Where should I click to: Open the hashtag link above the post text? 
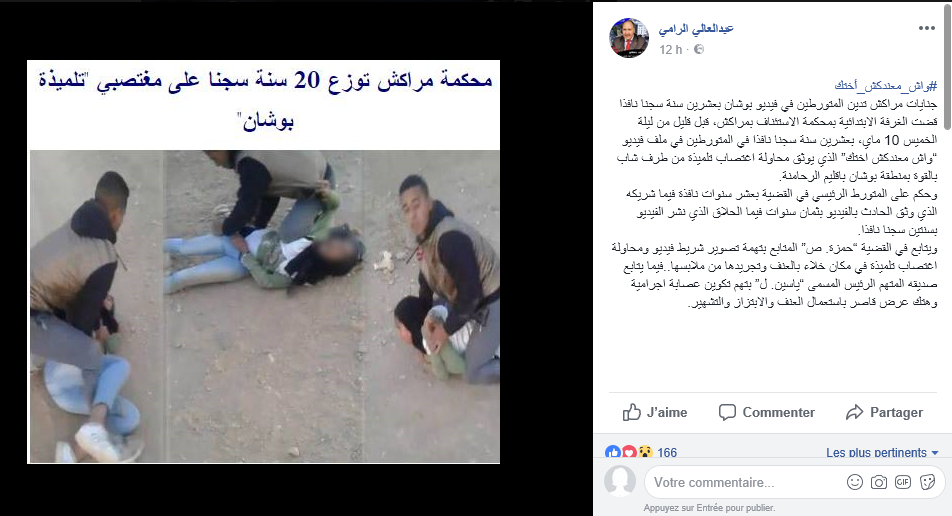(886, 86)
